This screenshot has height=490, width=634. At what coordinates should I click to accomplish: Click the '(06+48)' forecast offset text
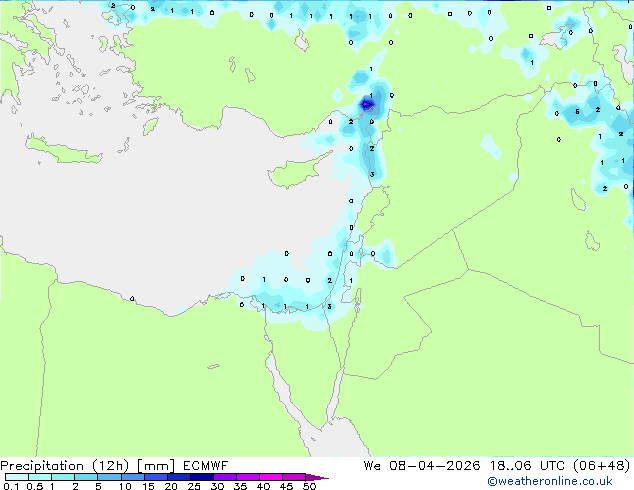(602, 465)
